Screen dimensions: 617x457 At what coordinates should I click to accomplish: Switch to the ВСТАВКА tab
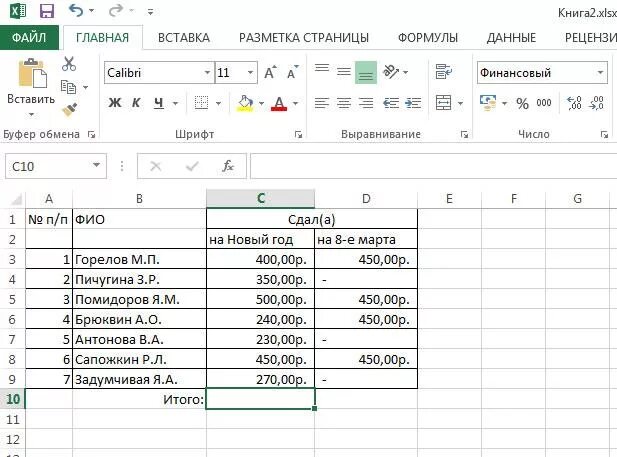184,38
